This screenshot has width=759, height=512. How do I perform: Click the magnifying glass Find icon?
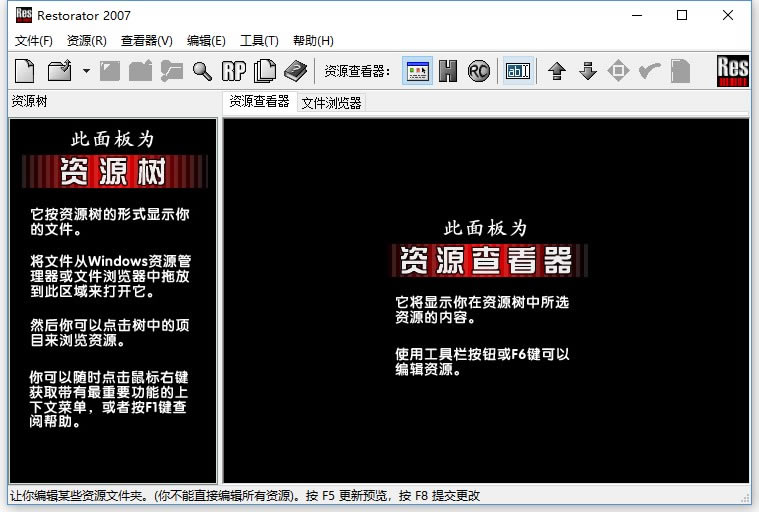point(202,71)
